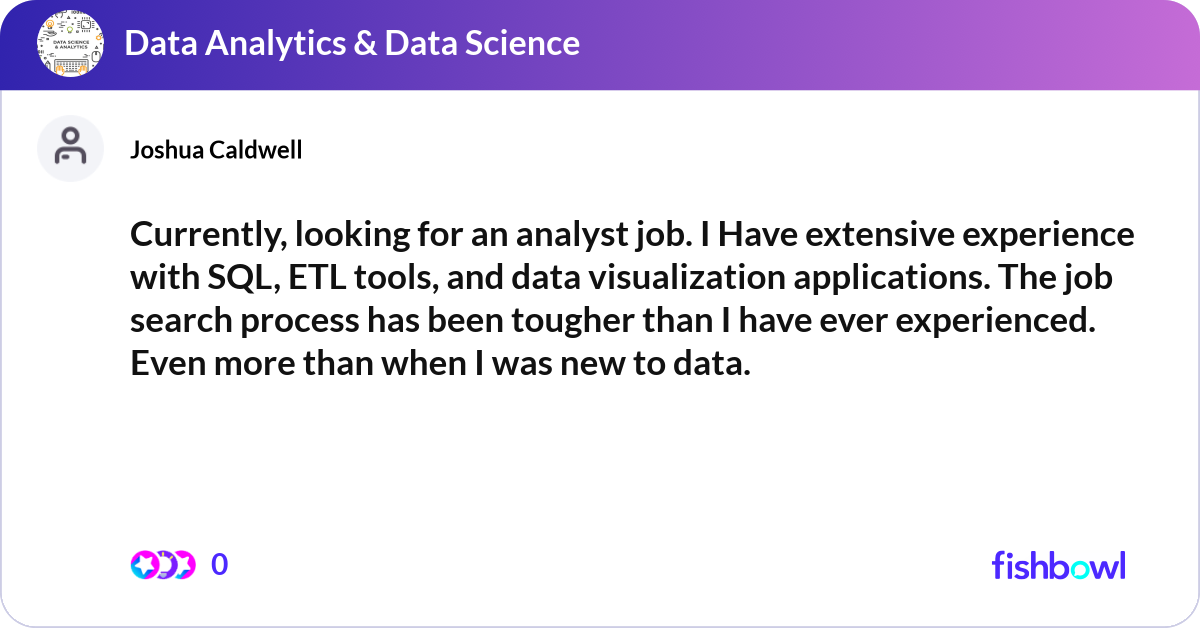Open the Joshua Caldwell author name link
This screenshot has width=1200, height=628.
[x=216, y=150]
